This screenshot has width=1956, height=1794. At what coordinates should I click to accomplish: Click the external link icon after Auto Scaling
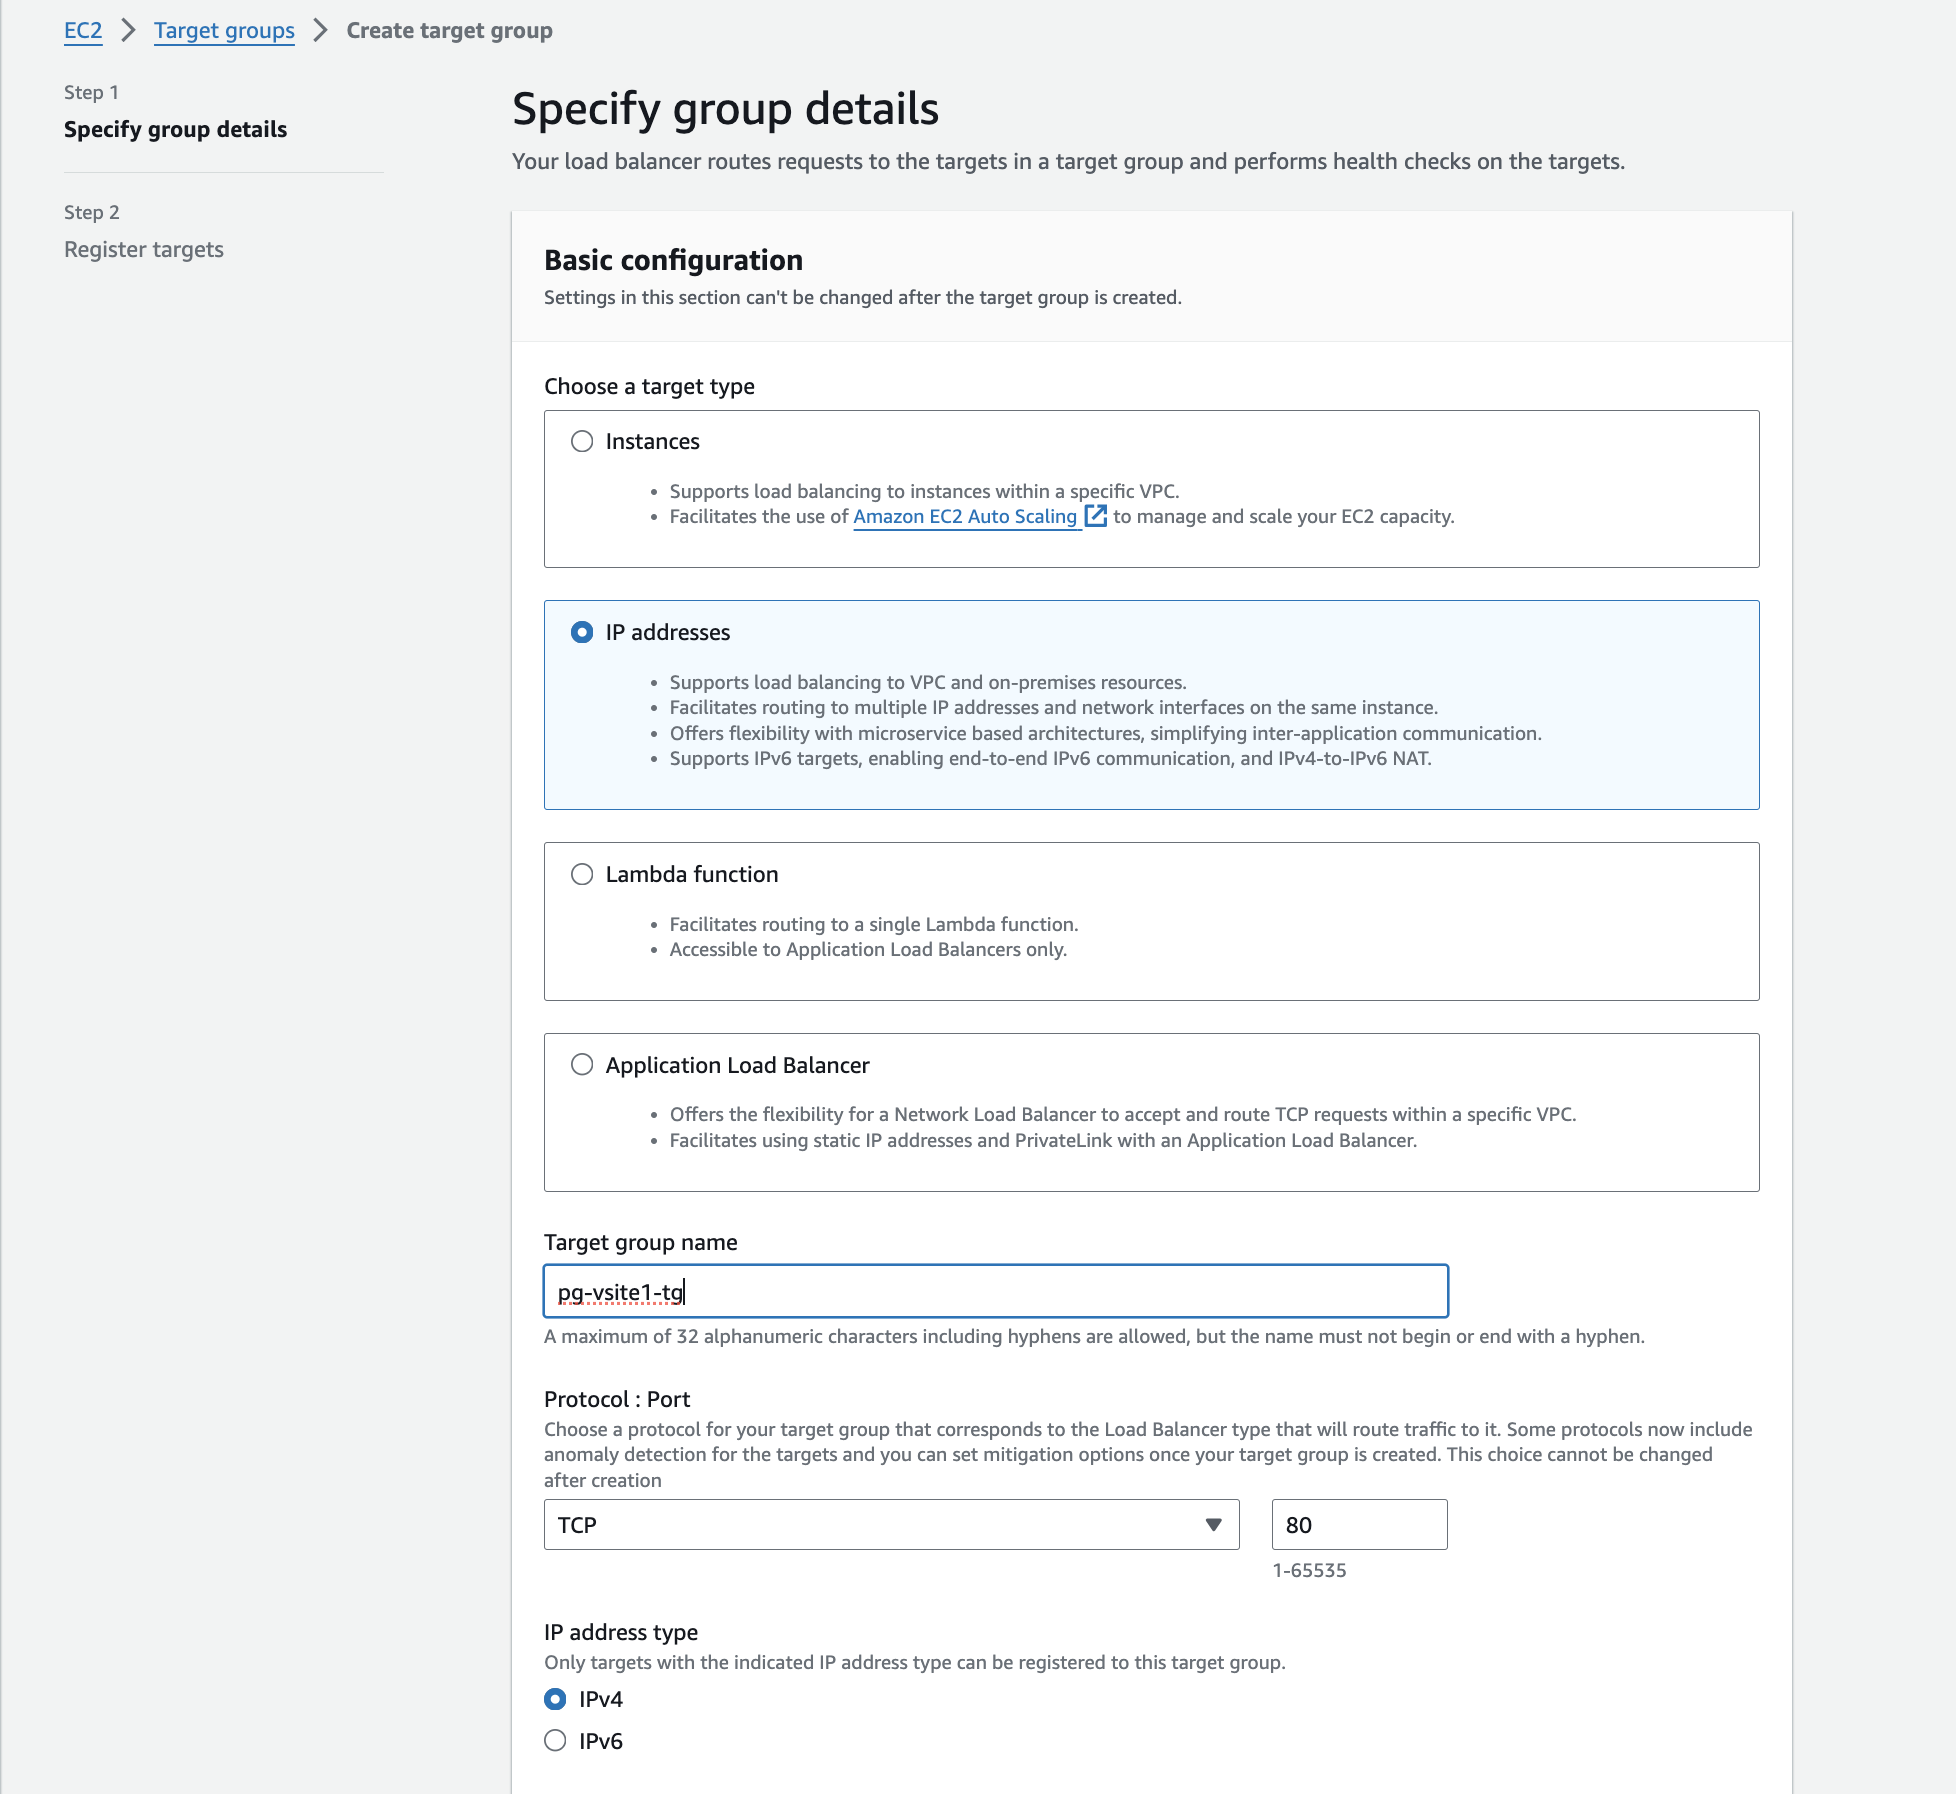[x=1096, y=516]
